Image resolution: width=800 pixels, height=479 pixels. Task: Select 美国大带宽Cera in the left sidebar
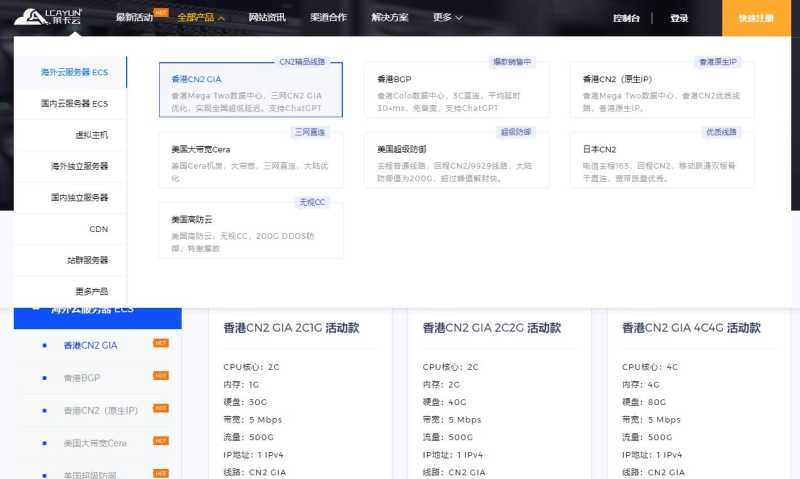95,443
